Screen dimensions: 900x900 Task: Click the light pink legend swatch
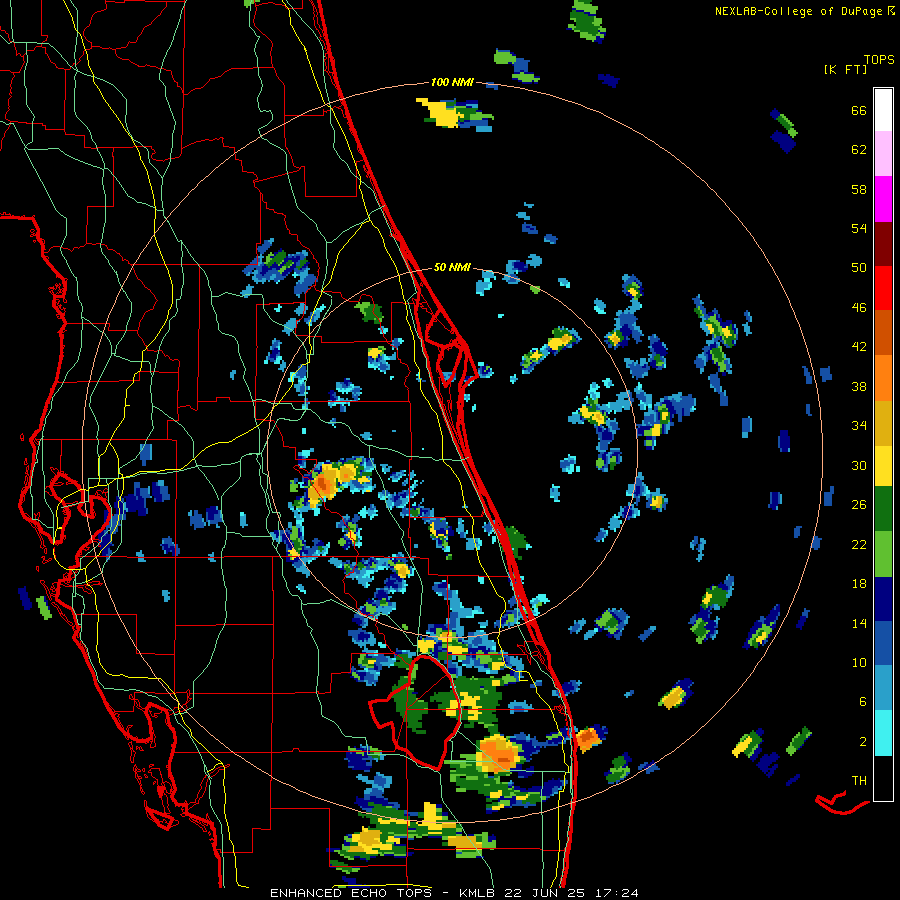click(883, 154)
